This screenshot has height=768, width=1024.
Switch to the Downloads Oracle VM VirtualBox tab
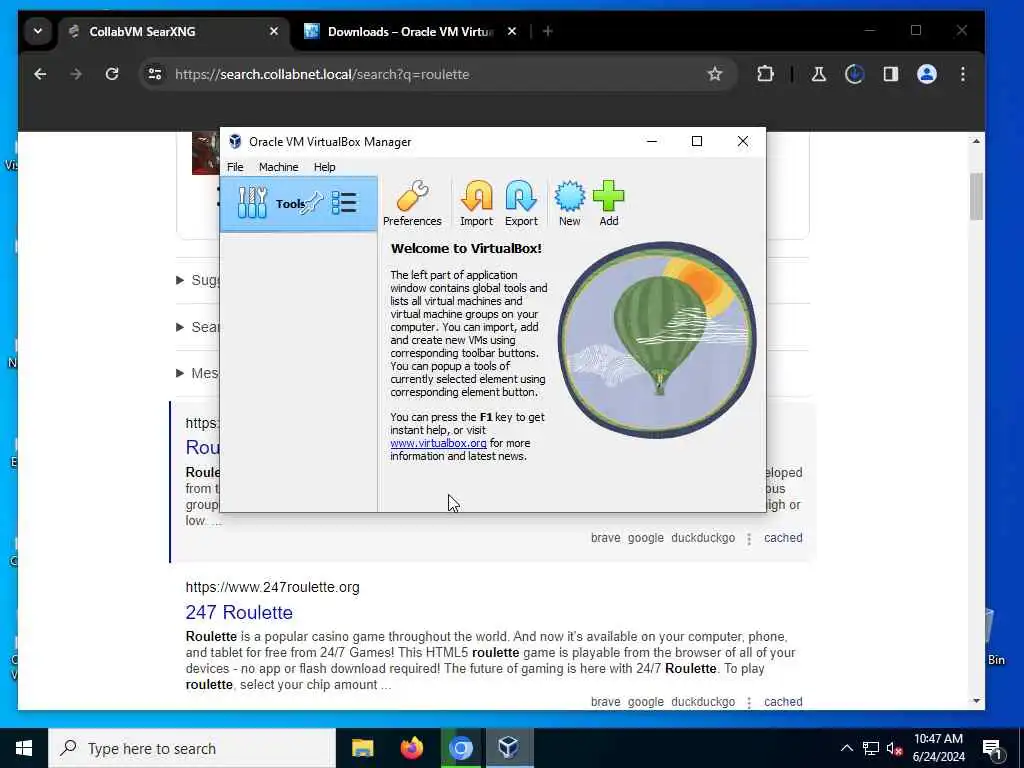[410, 31]
